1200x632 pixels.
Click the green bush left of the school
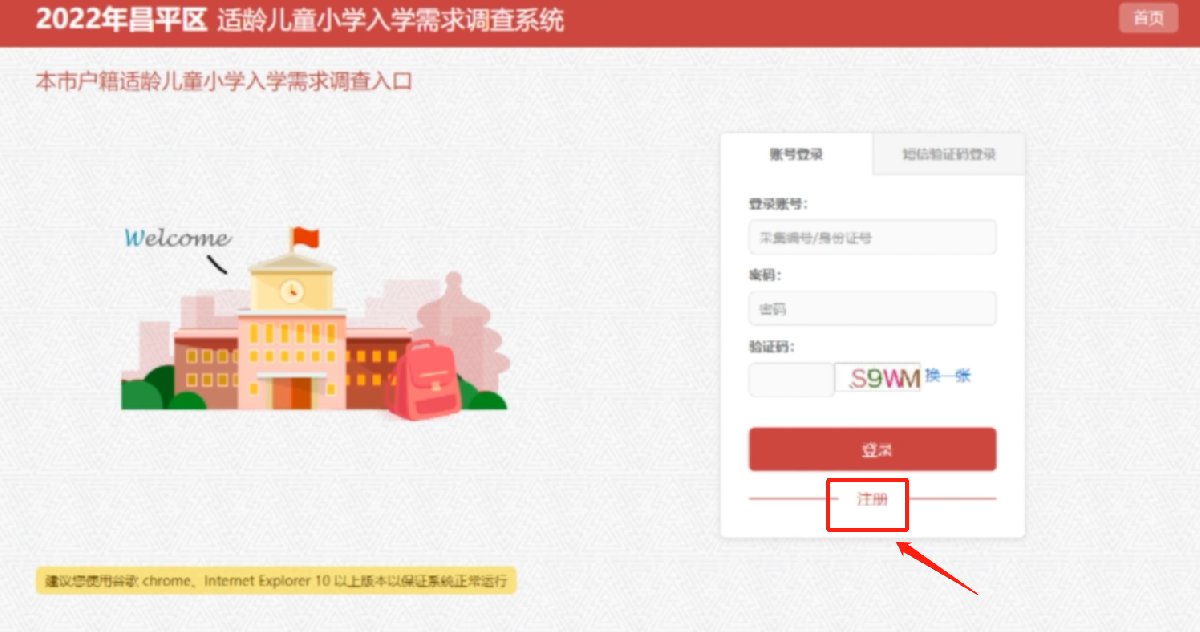click(x=147, y=391)
